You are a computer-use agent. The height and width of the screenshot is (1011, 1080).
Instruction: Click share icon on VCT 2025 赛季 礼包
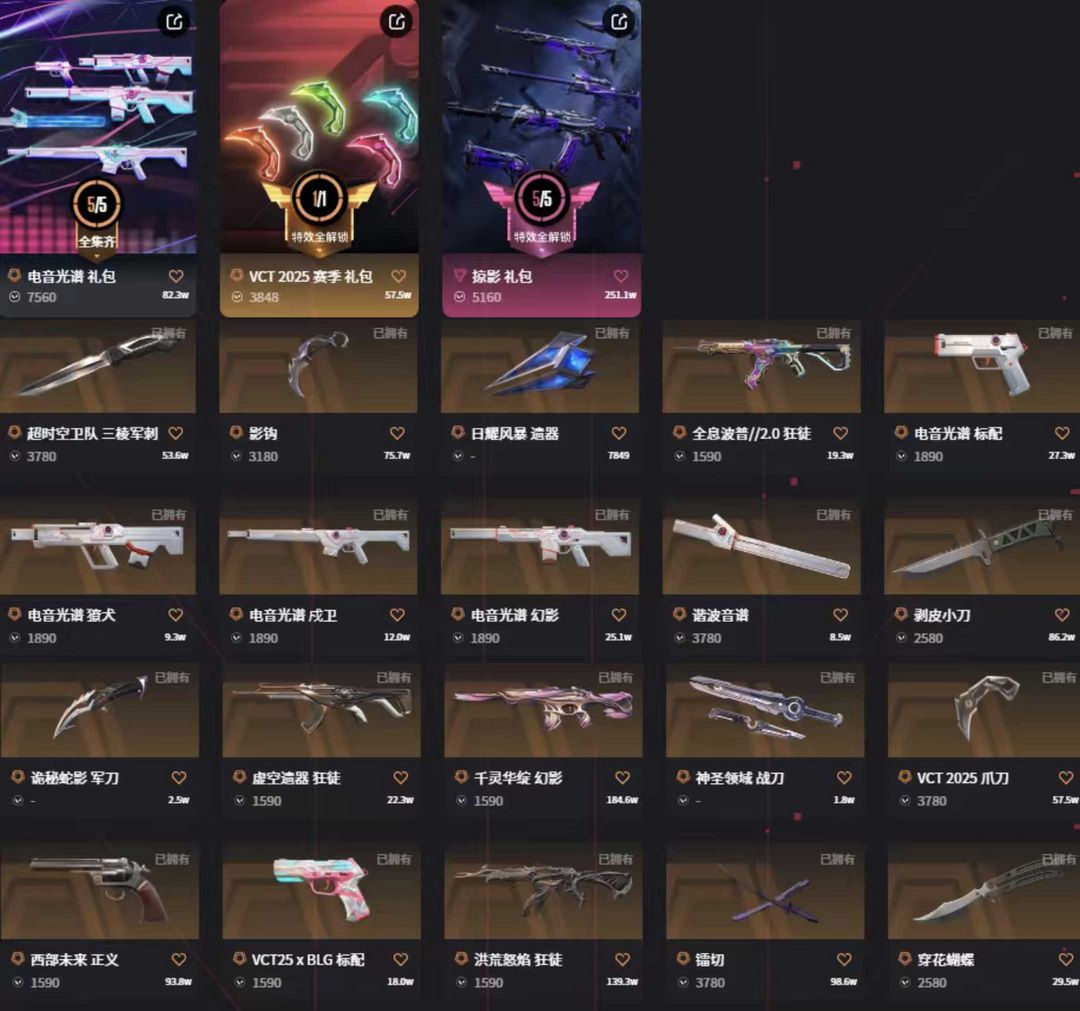pyautogui.click(x=397, y=21)
